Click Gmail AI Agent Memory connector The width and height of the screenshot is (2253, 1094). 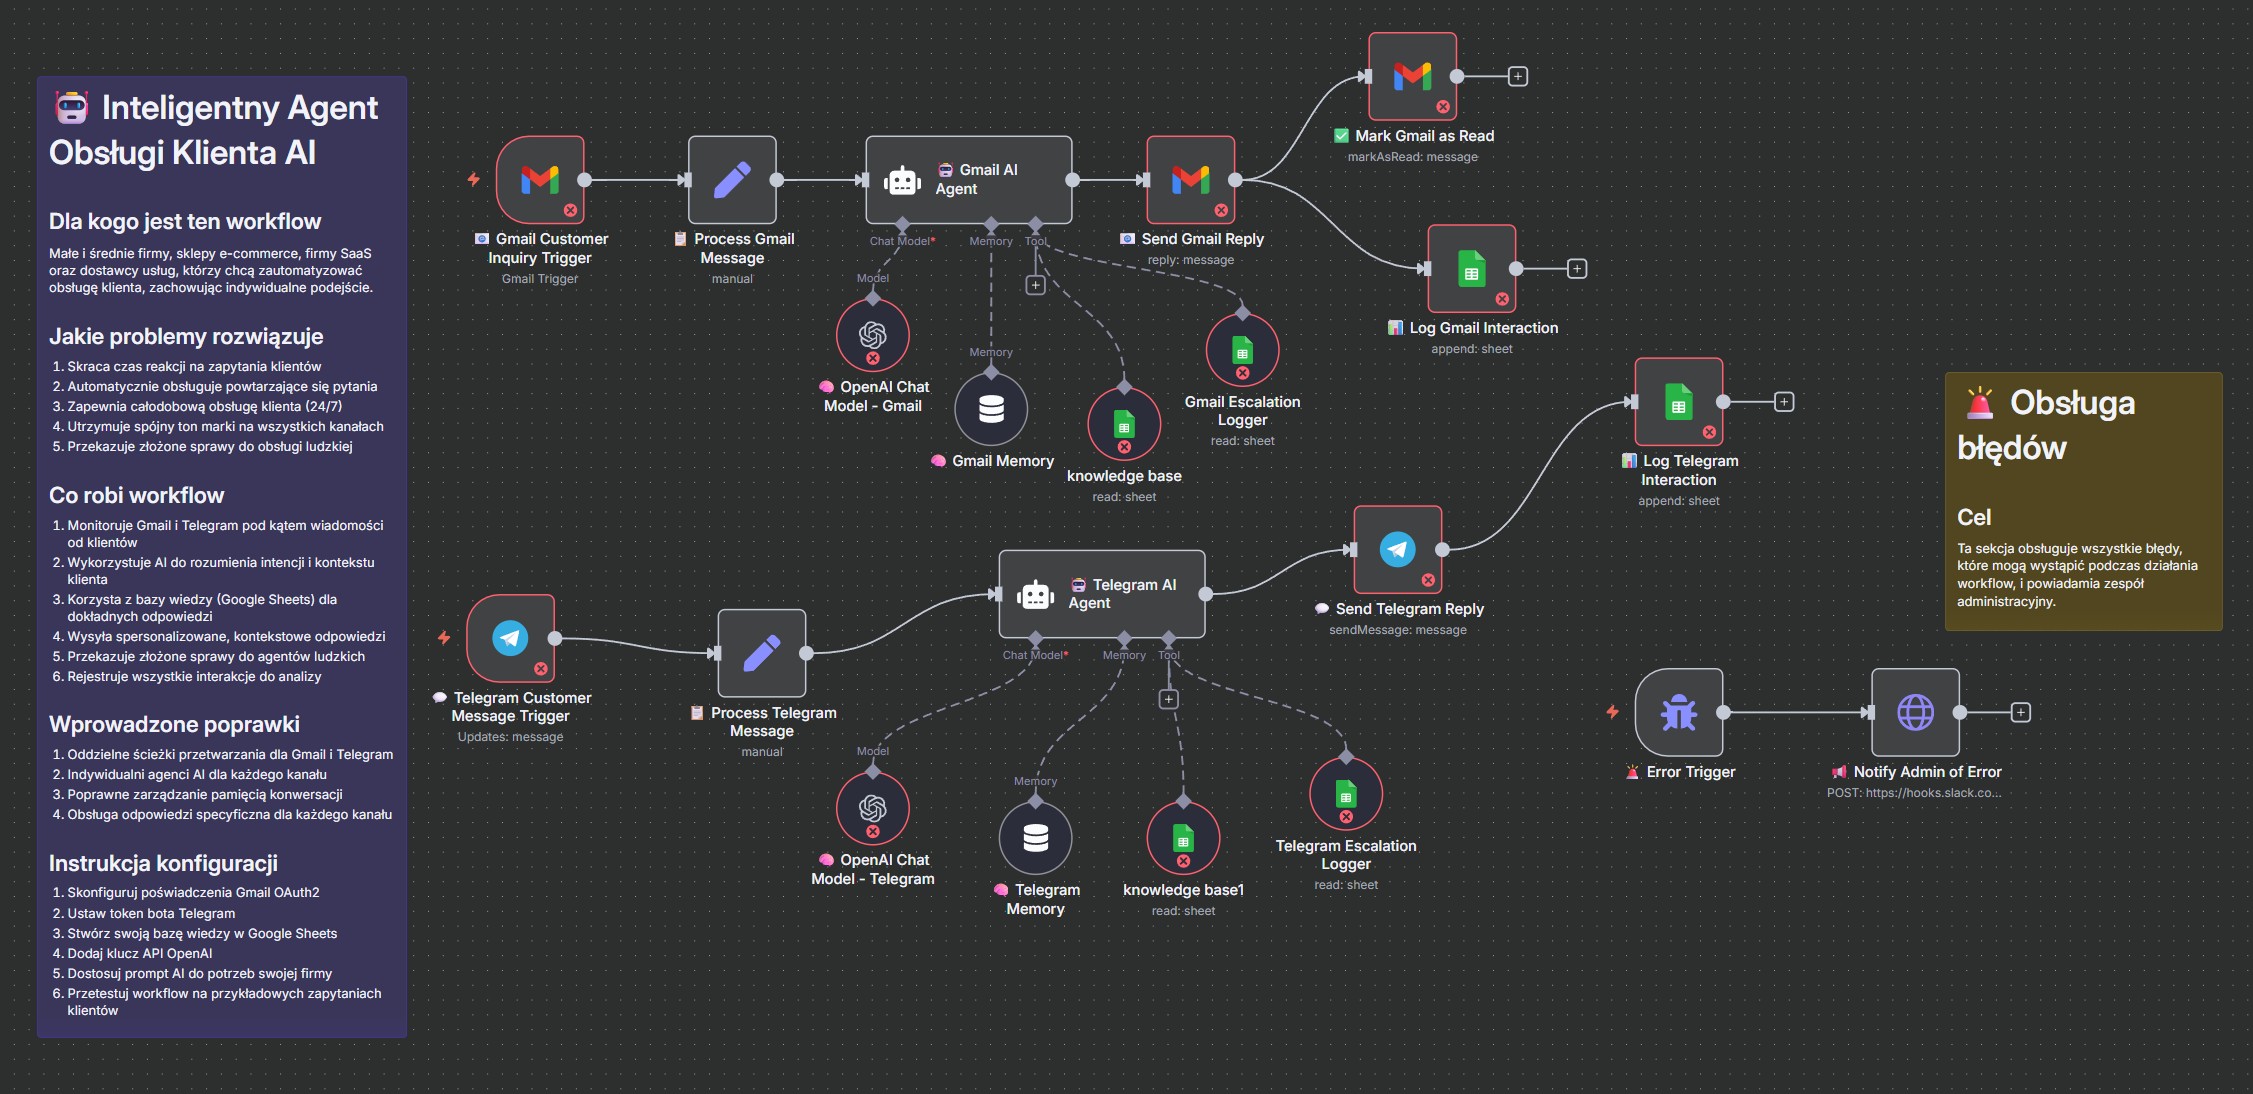pyautogui.click(x=991, y=224)
